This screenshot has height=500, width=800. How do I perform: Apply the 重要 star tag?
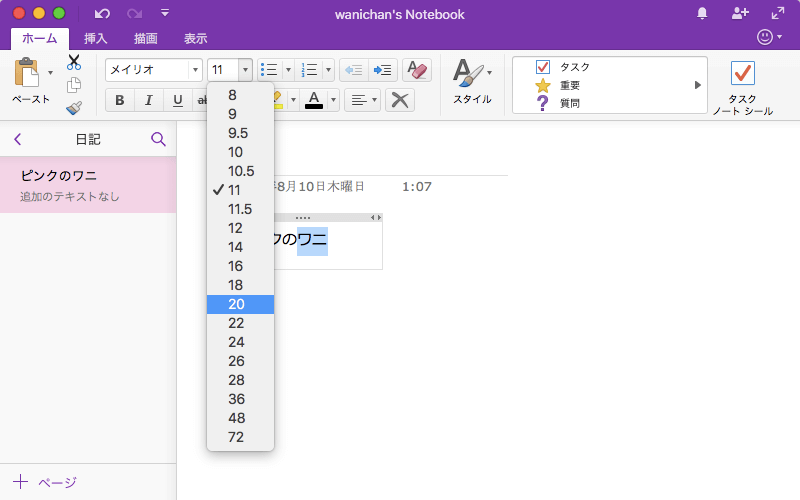point(558,85)
